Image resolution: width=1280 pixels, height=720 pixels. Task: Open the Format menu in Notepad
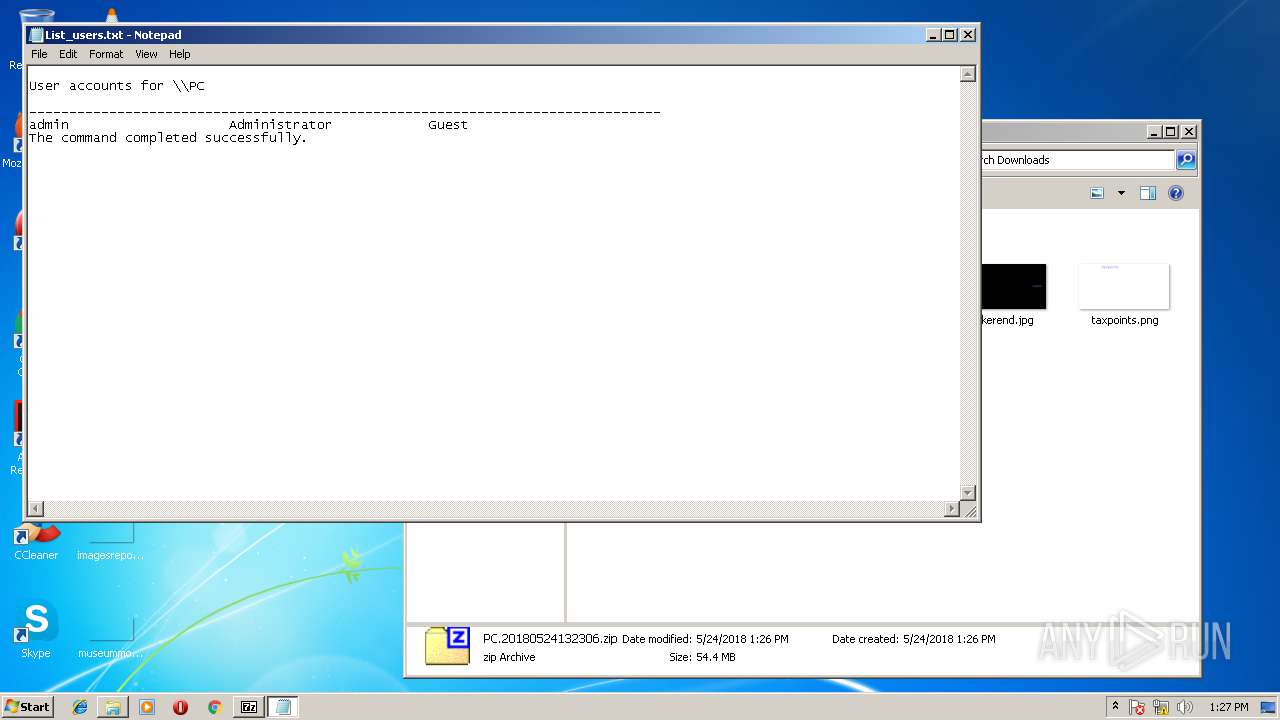point(106,54)
